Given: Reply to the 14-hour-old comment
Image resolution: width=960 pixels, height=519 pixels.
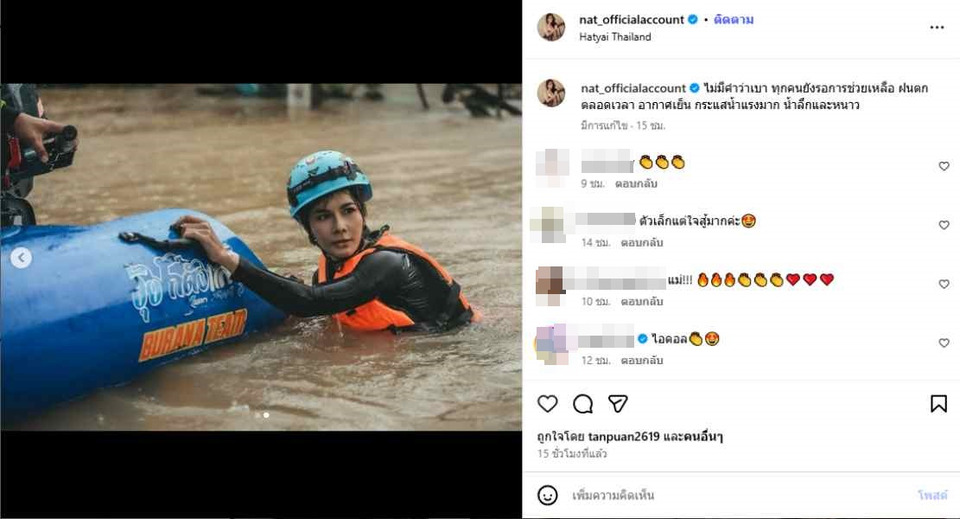Looking at the screenshot, I should (642, 243).
